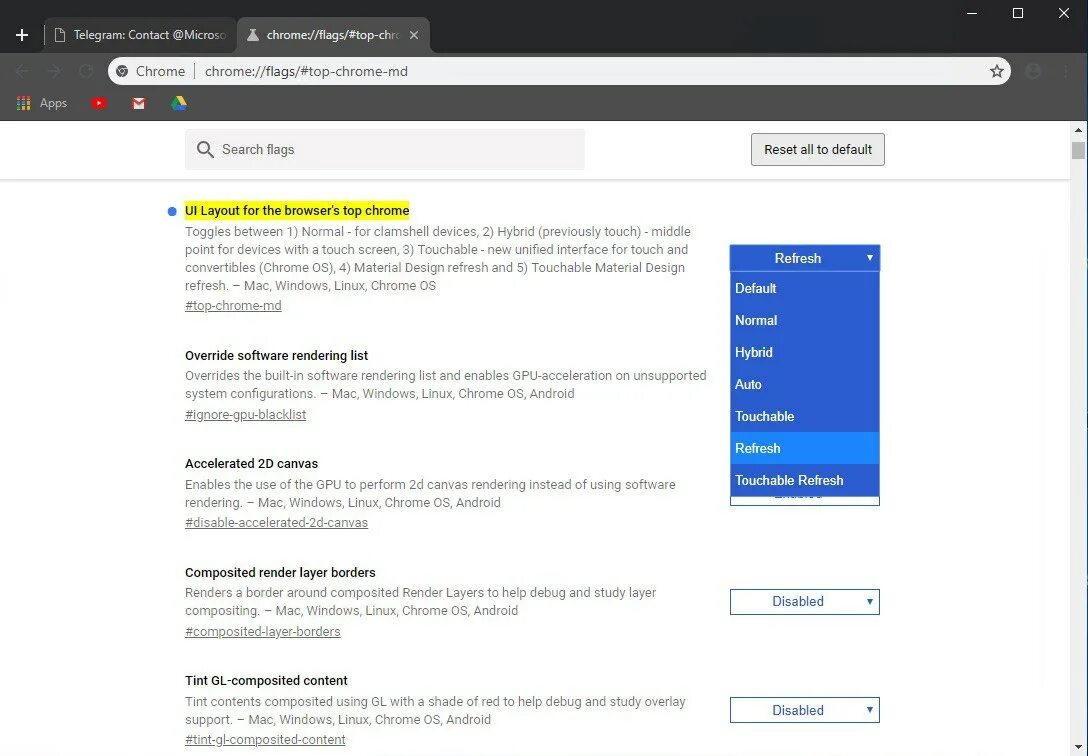Open the YouTube bookmark
1088x756 pixels.
click(x=99, y=103)
